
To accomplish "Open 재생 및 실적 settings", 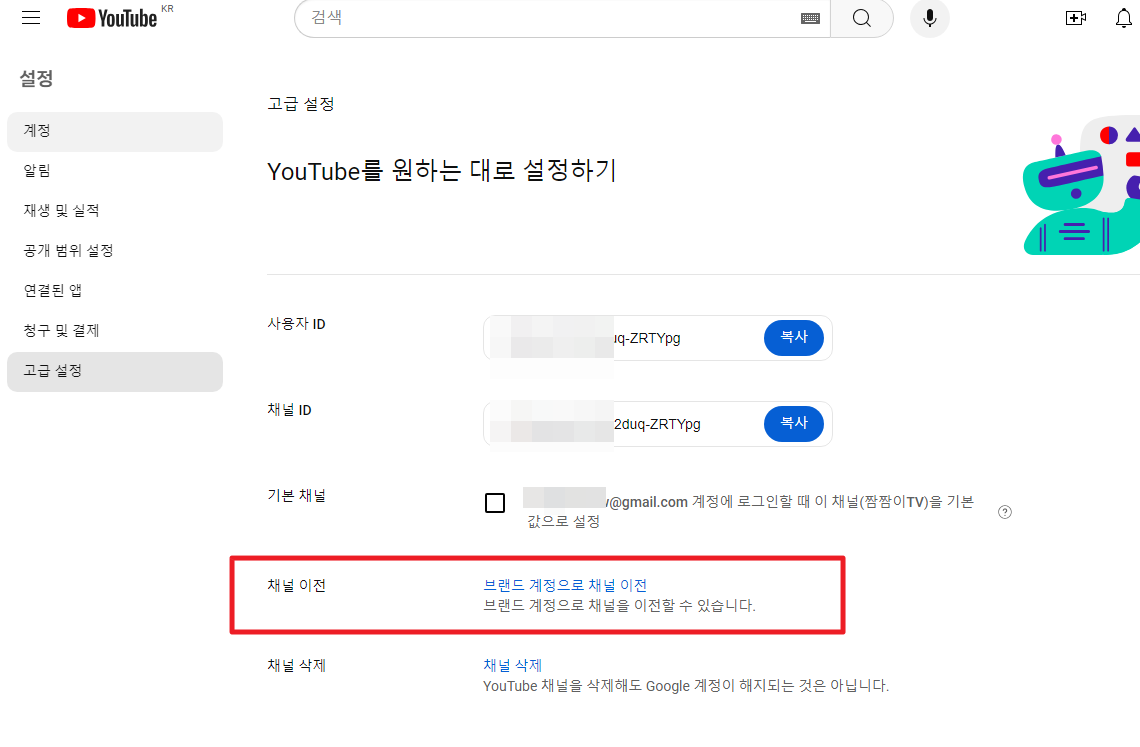I will point(115,211).
